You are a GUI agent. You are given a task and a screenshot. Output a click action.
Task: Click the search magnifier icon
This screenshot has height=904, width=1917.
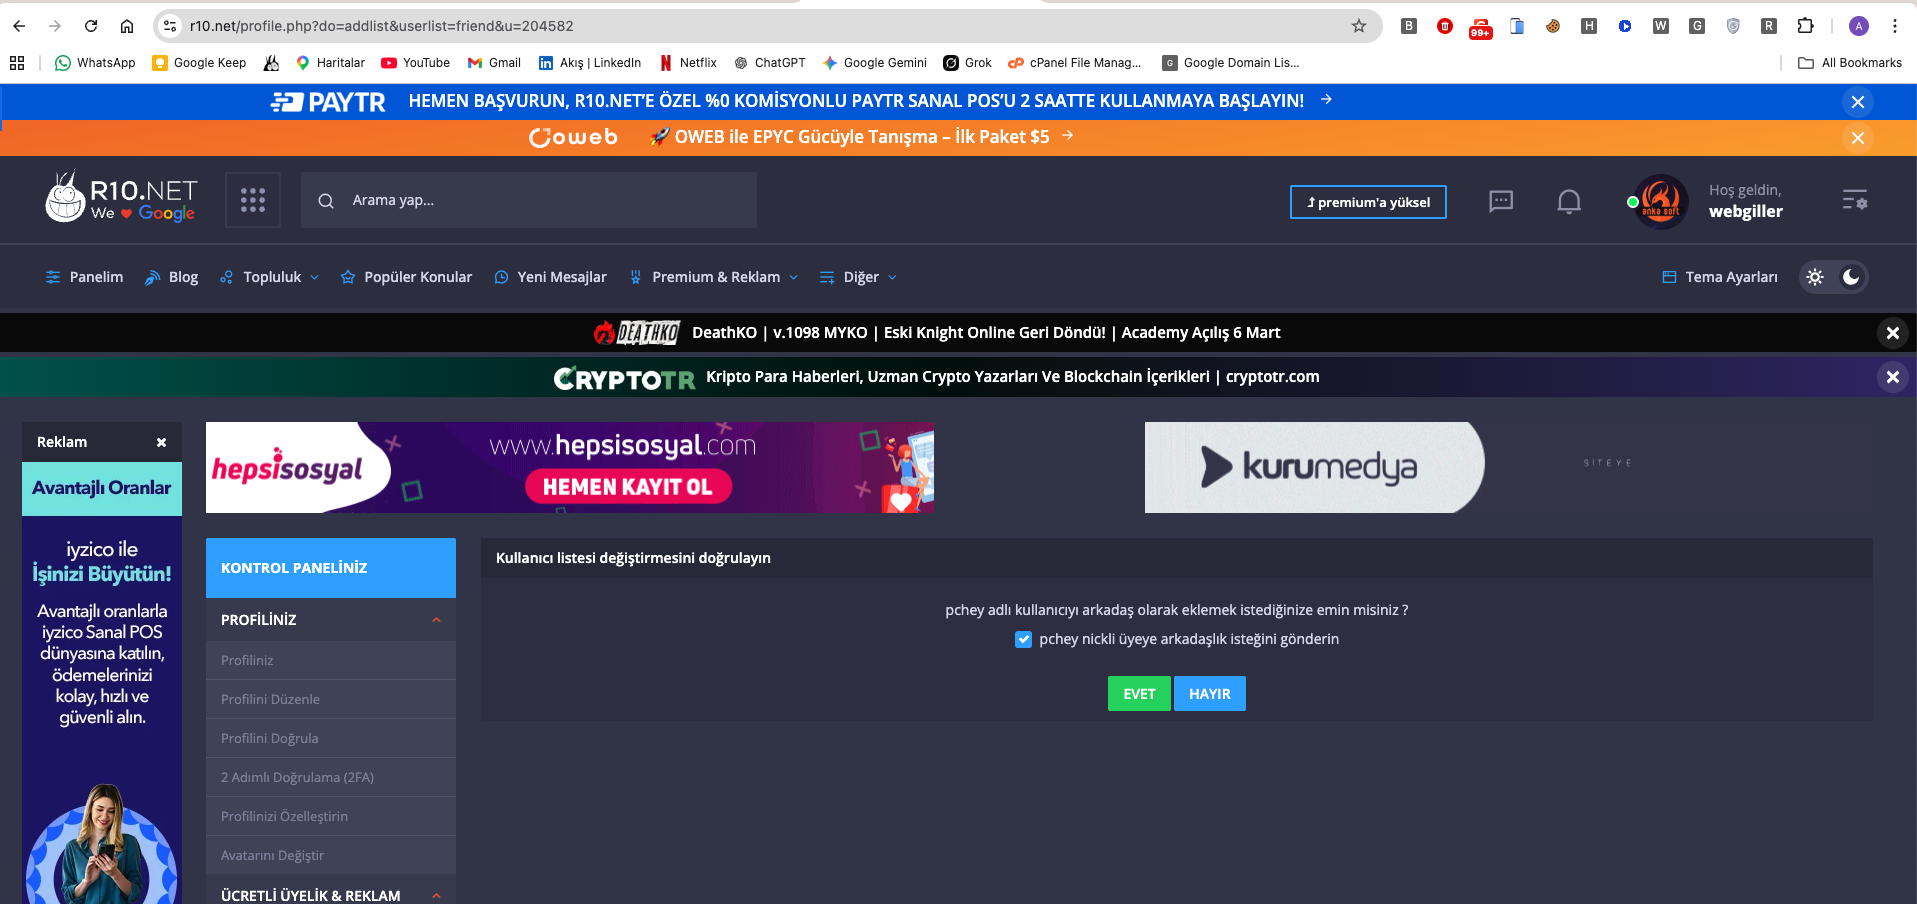tap(326, 201)
